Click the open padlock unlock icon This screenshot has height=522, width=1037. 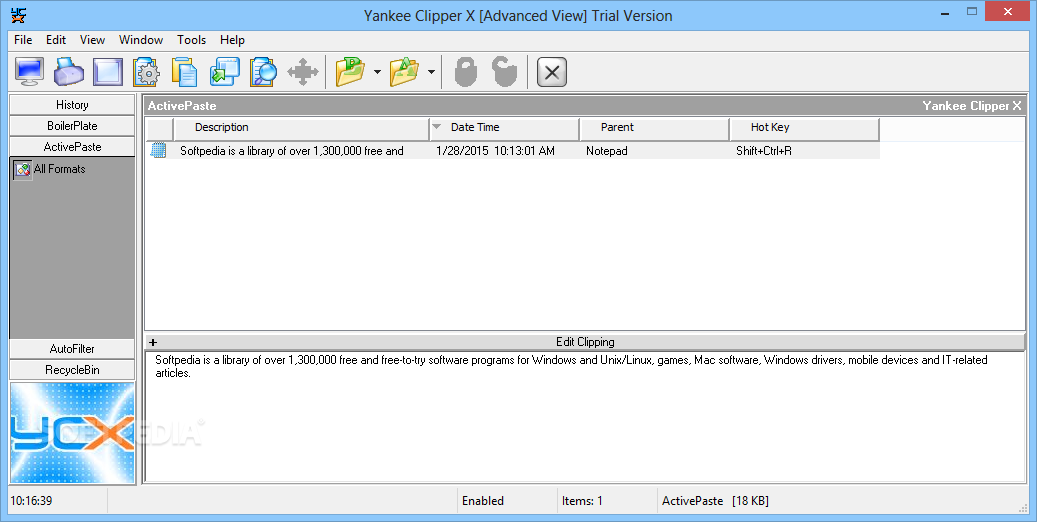pos(505,71)
